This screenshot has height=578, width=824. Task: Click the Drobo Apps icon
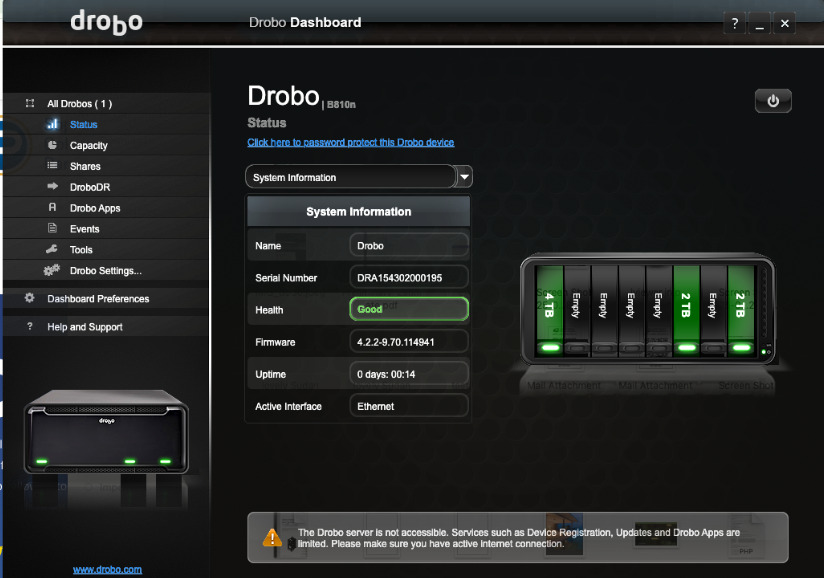tap(52, 207)
